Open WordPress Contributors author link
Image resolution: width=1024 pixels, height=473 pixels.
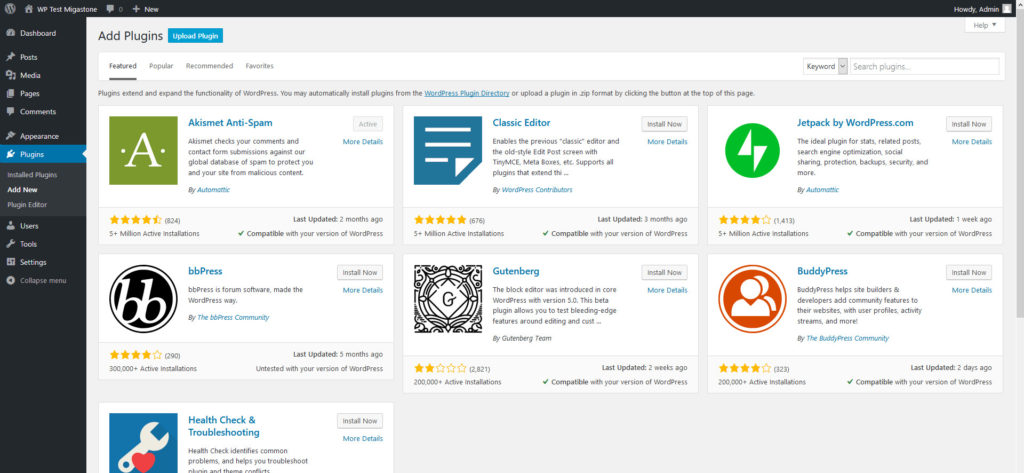pyautogui.click(x=537, y=190)
